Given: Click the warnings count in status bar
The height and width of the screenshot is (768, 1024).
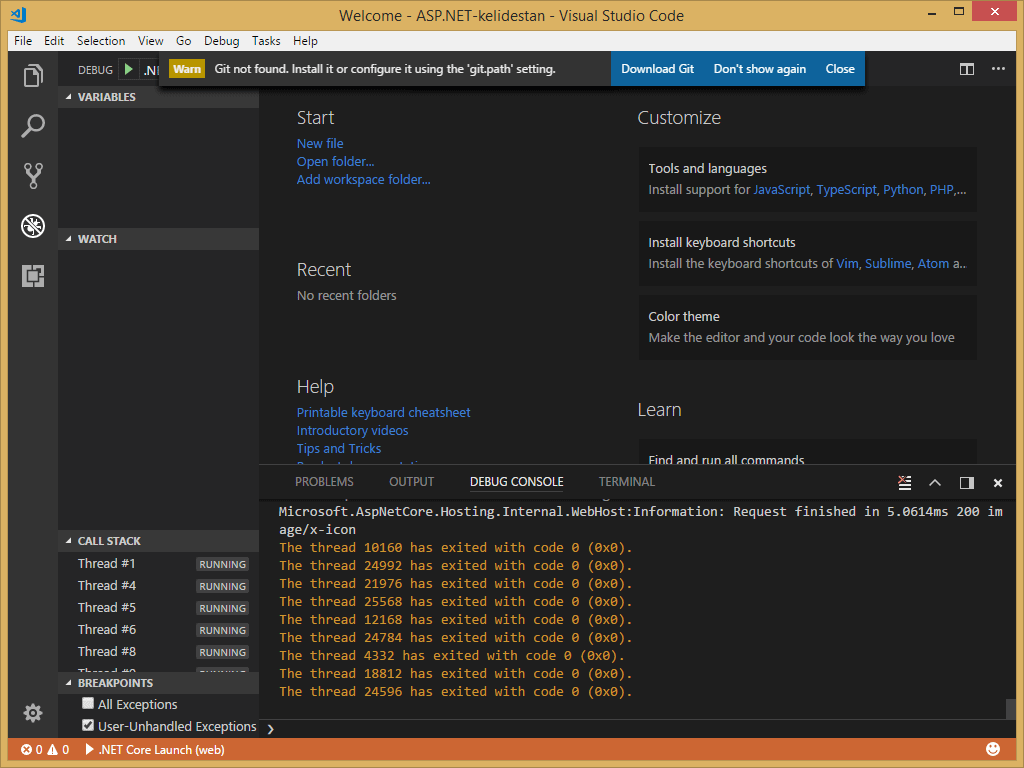Looking at the screenshot, I should point(58,750).
